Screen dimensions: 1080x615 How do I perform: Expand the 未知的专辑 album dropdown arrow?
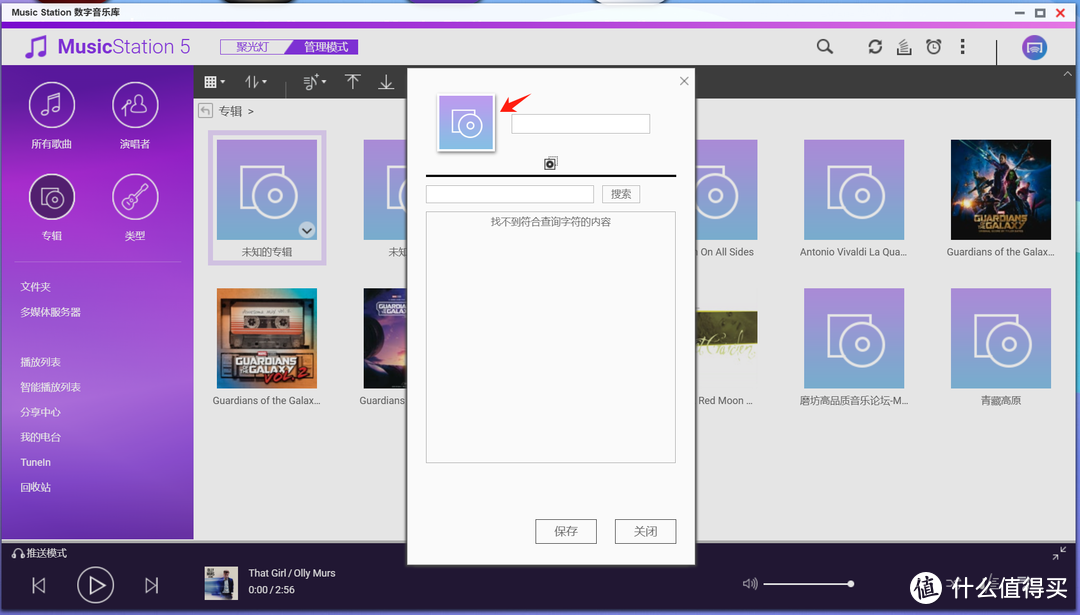[307, 230]
